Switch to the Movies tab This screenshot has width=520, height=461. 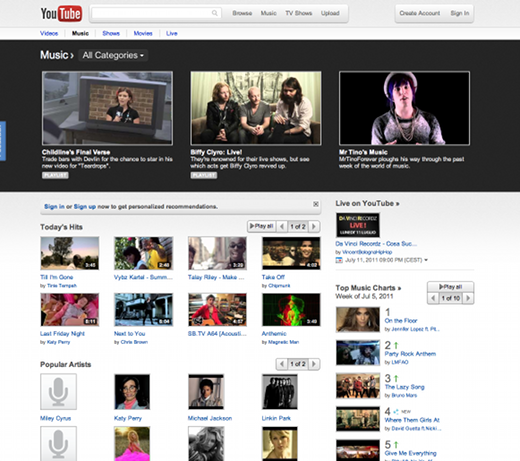point(143,33)
